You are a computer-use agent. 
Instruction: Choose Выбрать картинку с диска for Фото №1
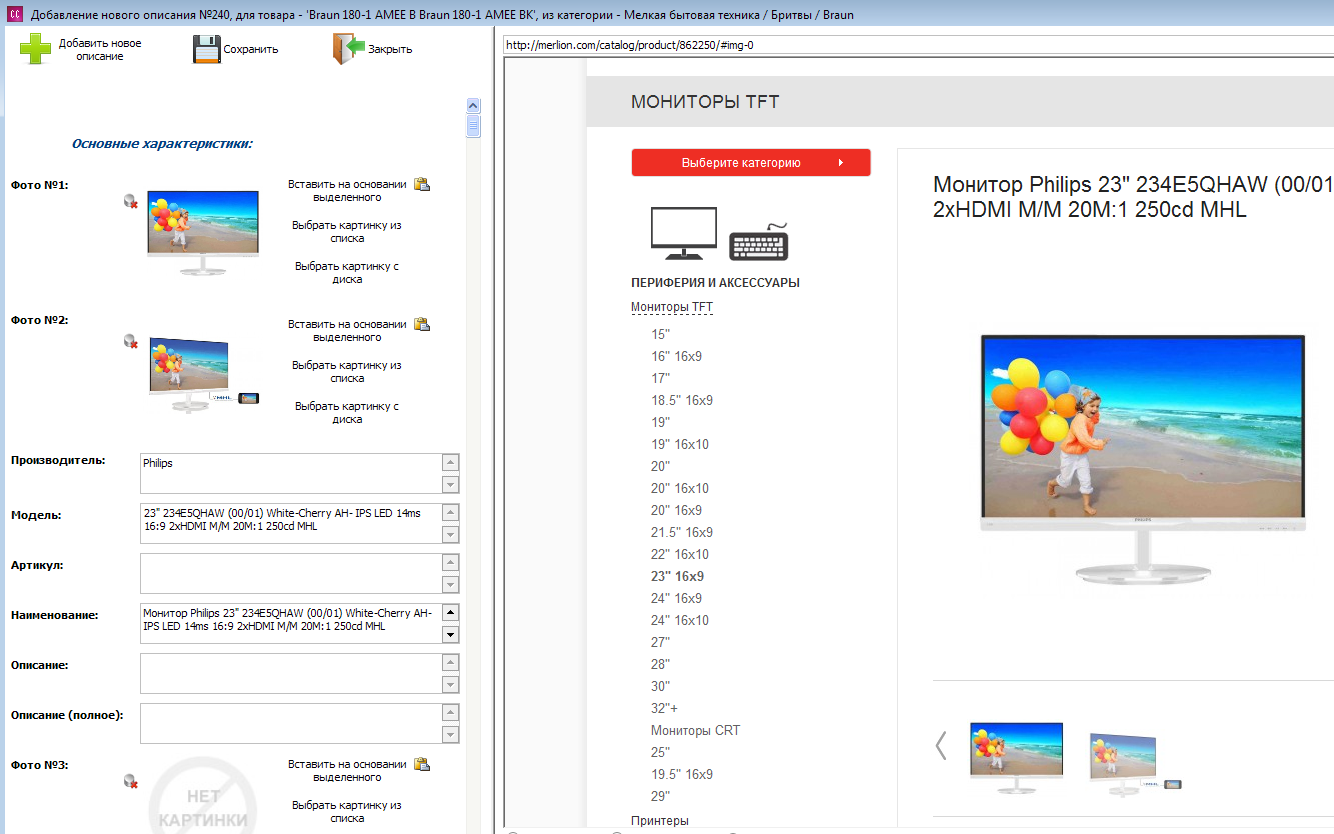(x=347, y=272)
